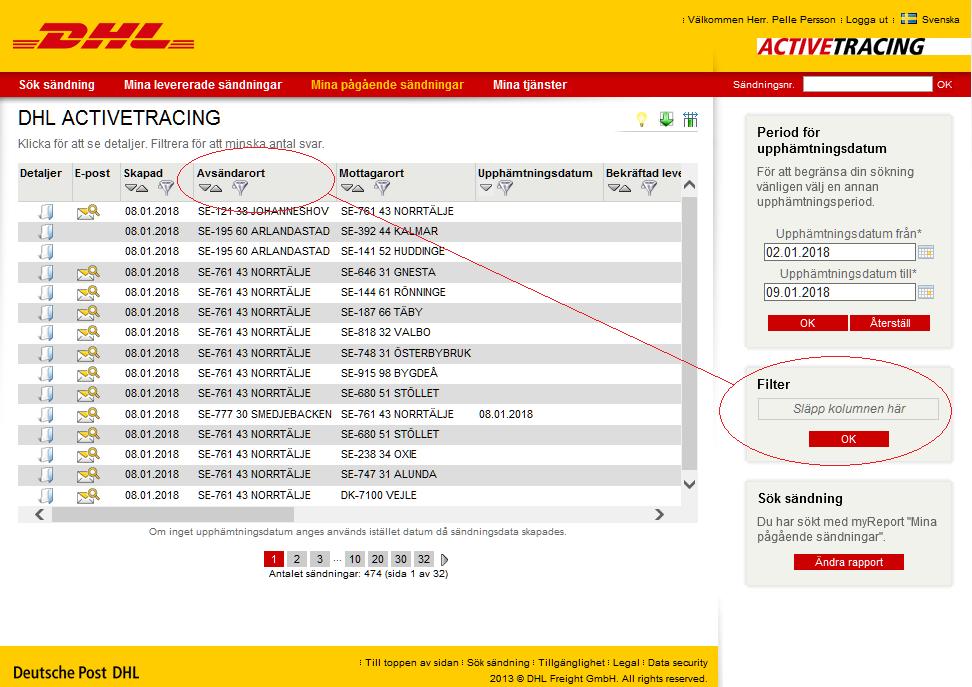Open details for the HUDDINGE shipment
972x687 pixels.
point(46,252)
